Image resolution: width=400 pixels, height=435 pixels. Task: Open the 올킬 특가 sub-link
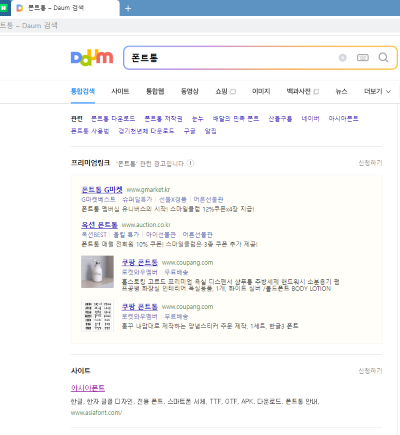tap(126, 235)
